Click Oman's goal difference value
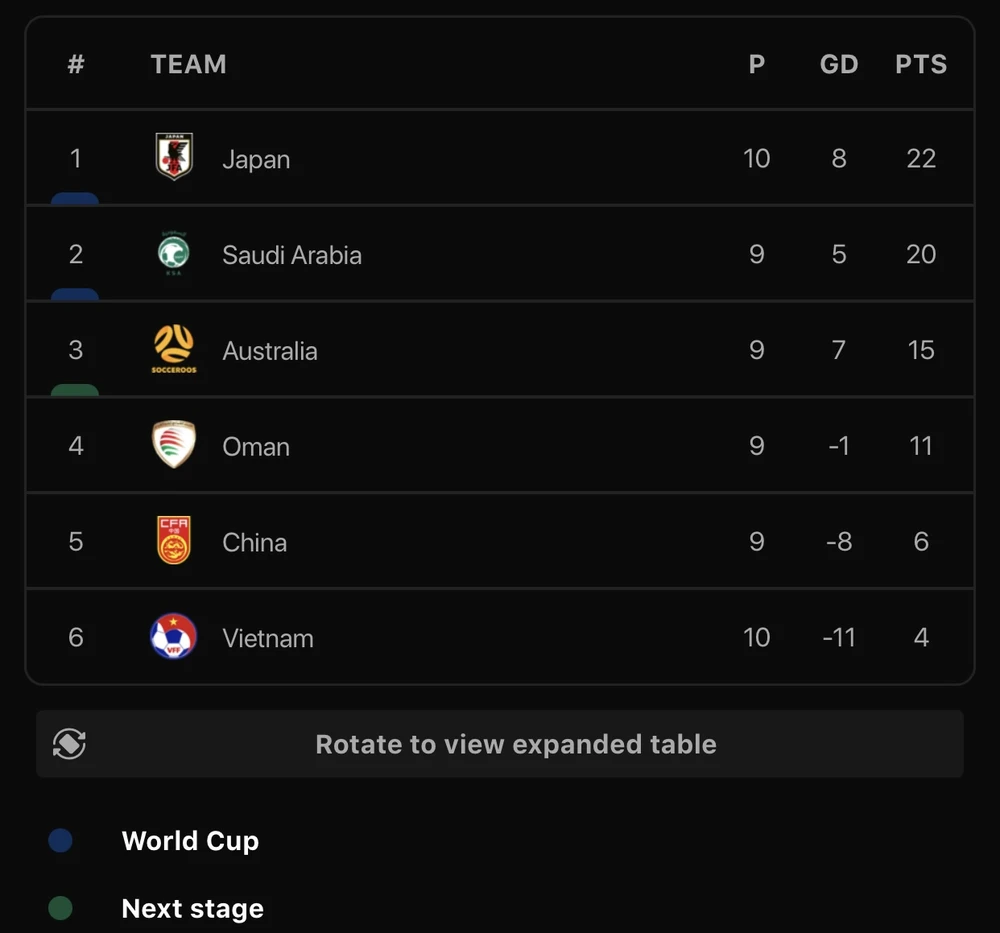Image resolution: width=1000 pixels, height=933 pixels. 839,446
